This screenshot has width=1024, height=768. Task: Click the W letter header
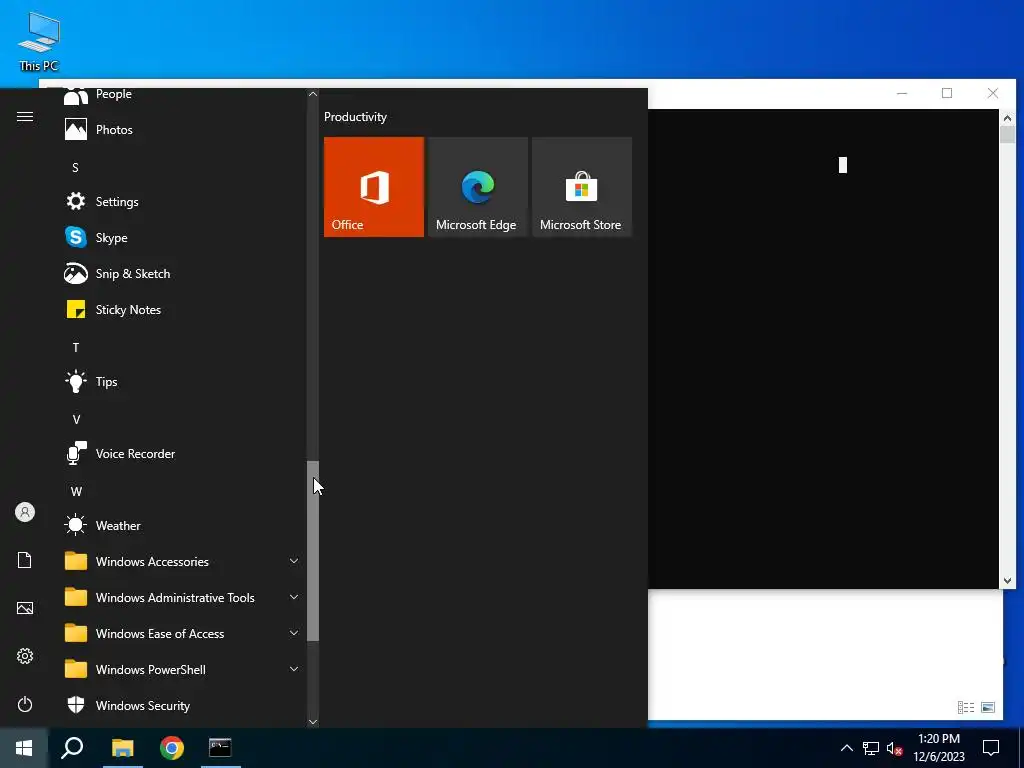point(76,491)
